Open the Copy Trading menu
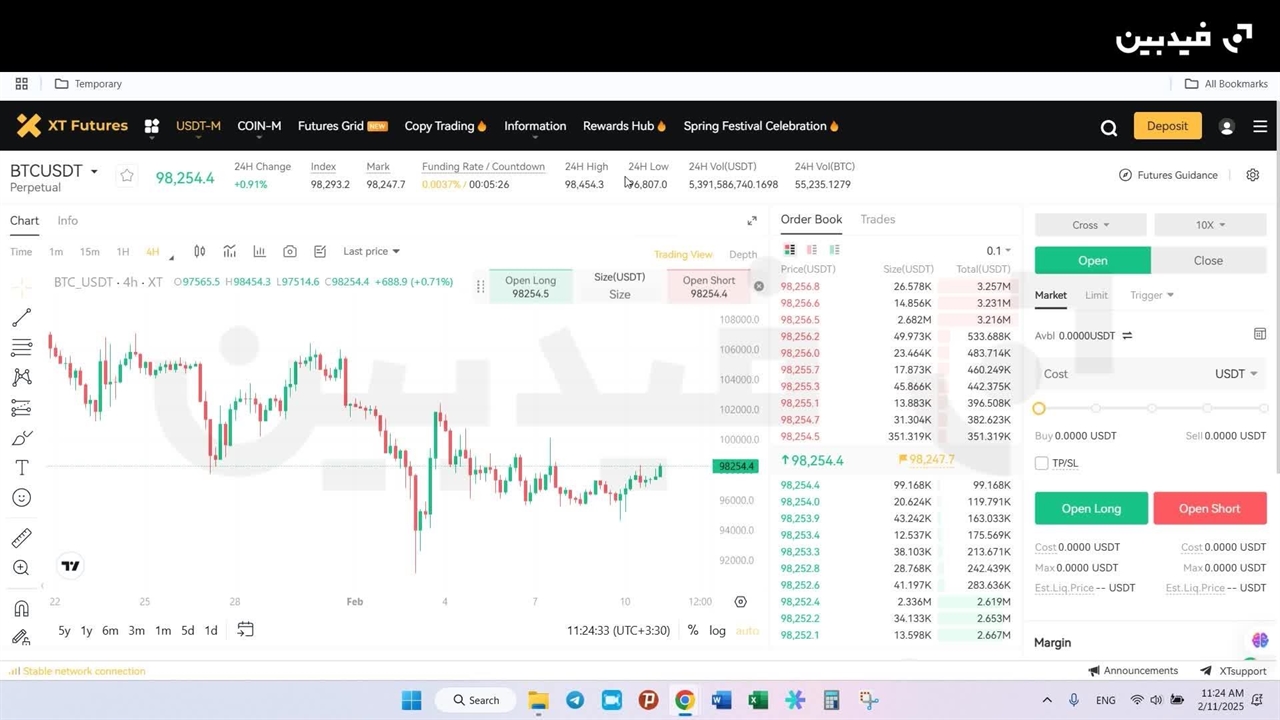Viewport: 1280px width, 720px height. pyautogui.click(x=445, y=126)
